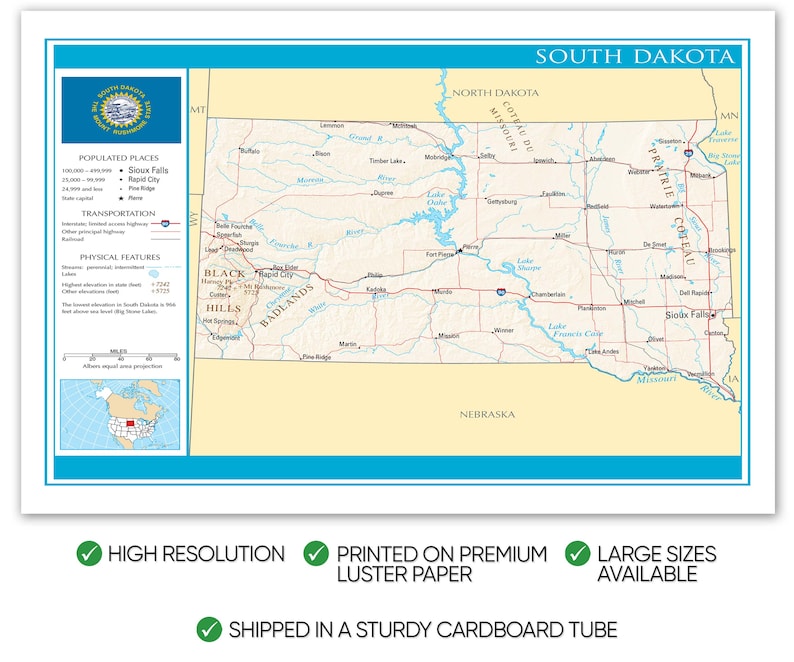Click the South Dakota state flag image
Image resolution: width=794 pixels, height=662 pixels.
pyautogui.click(x=121, y=110)
